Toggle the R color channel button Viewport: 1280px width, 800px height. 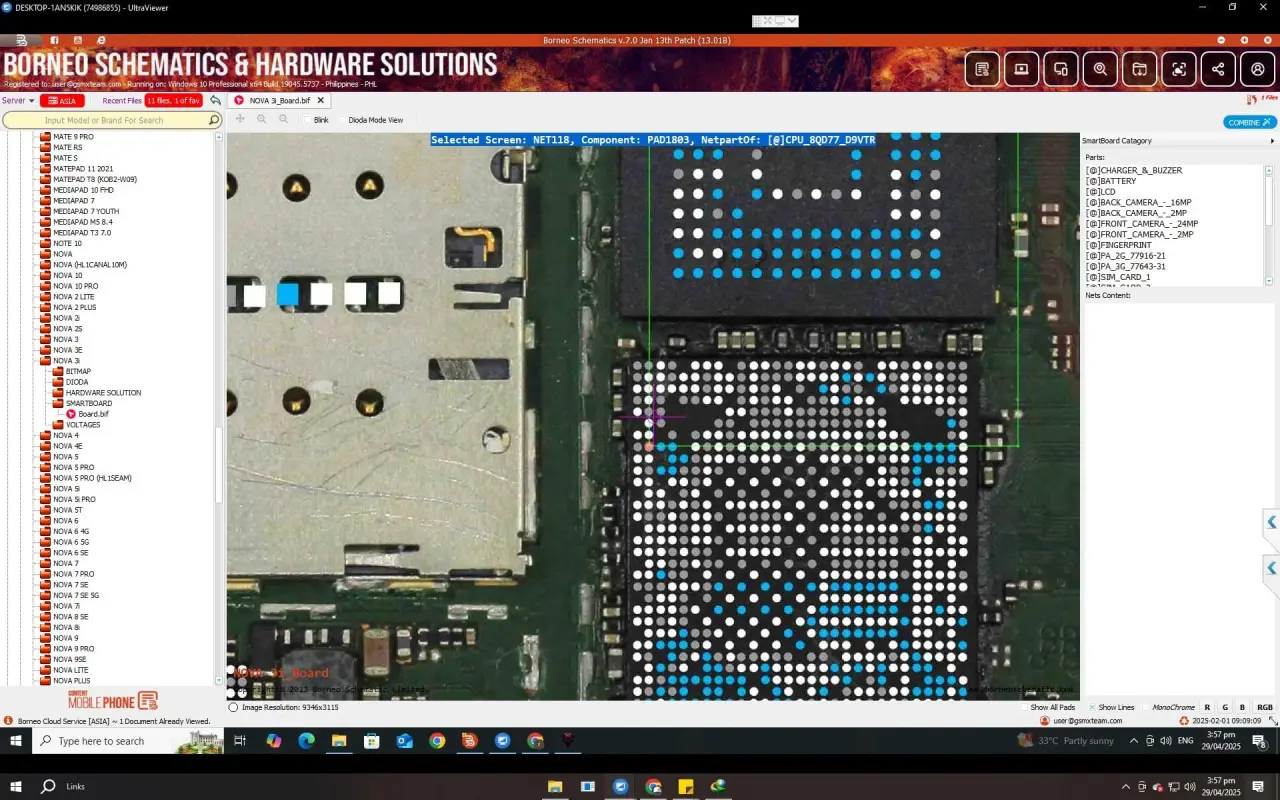pyautogui.click(x=1208, y=707)
